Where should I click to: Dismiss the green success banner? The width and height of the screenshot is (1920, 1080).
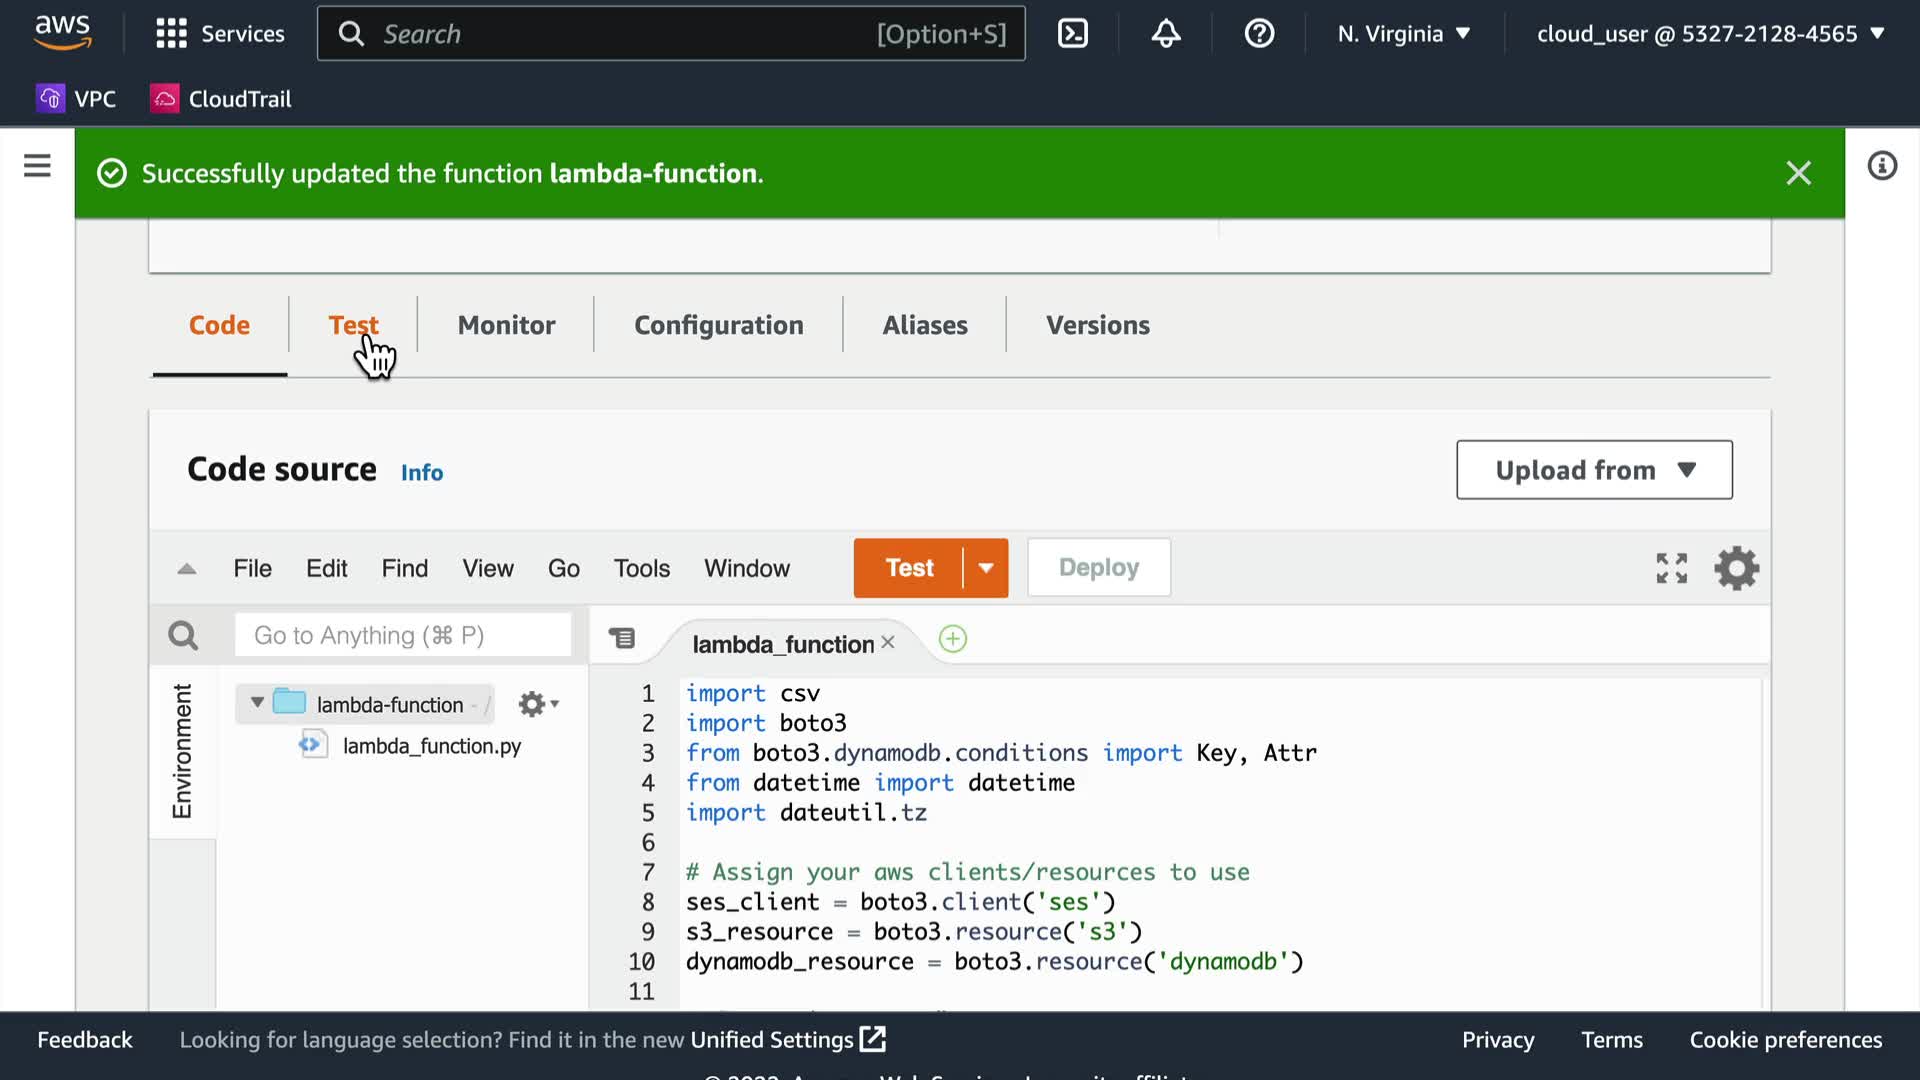[x=1798, y=173]
